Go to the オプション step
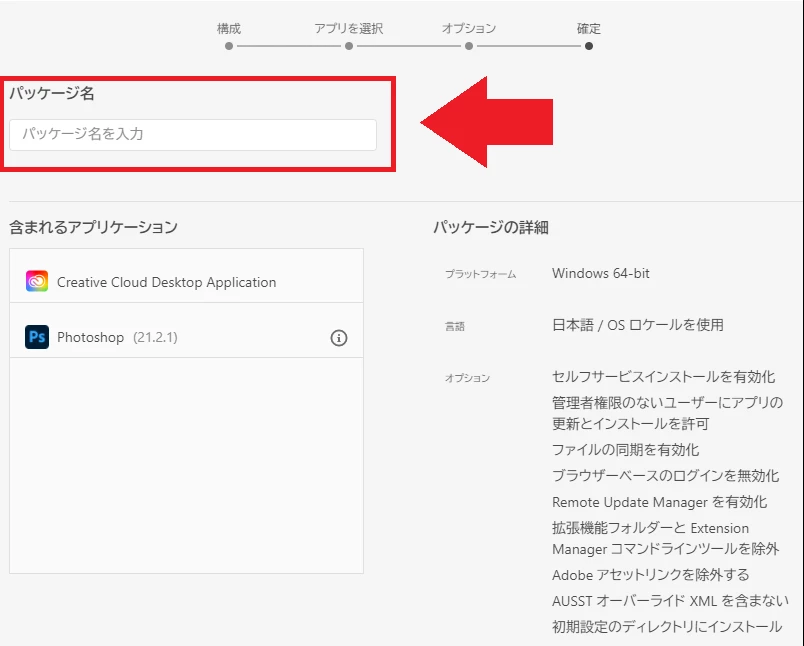The height and width of the screenshot is (646, 804). pyautogui.click(x=469, y=46)
